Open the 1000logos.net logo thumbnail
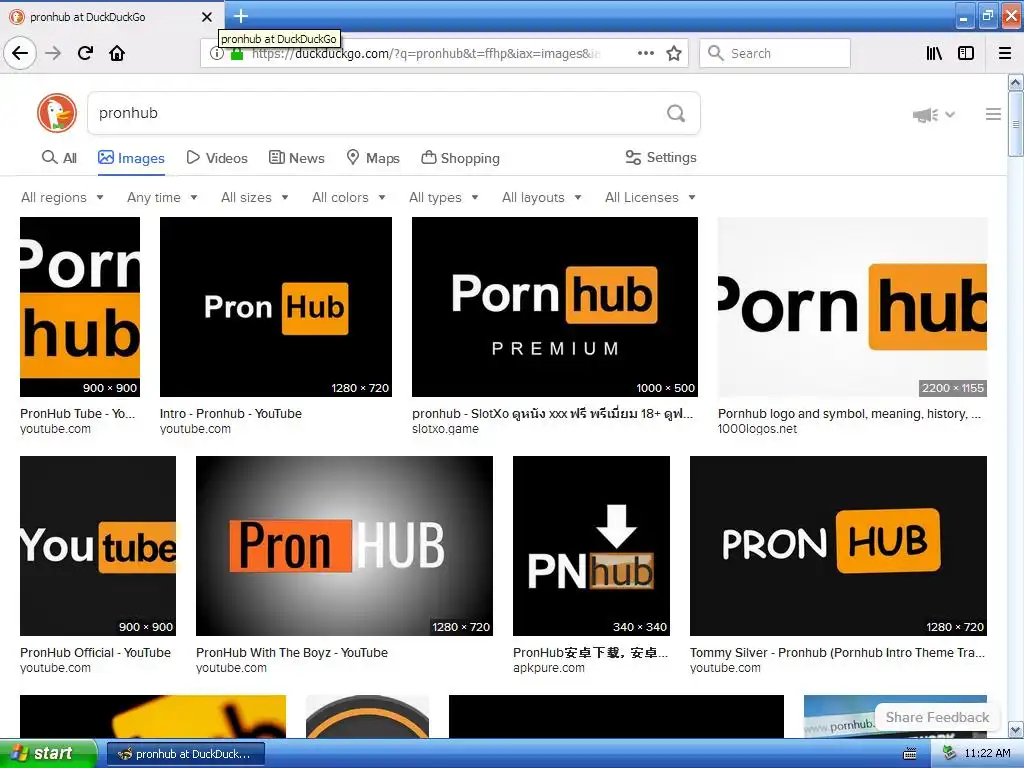1024x768 pixels. [852, 307]
